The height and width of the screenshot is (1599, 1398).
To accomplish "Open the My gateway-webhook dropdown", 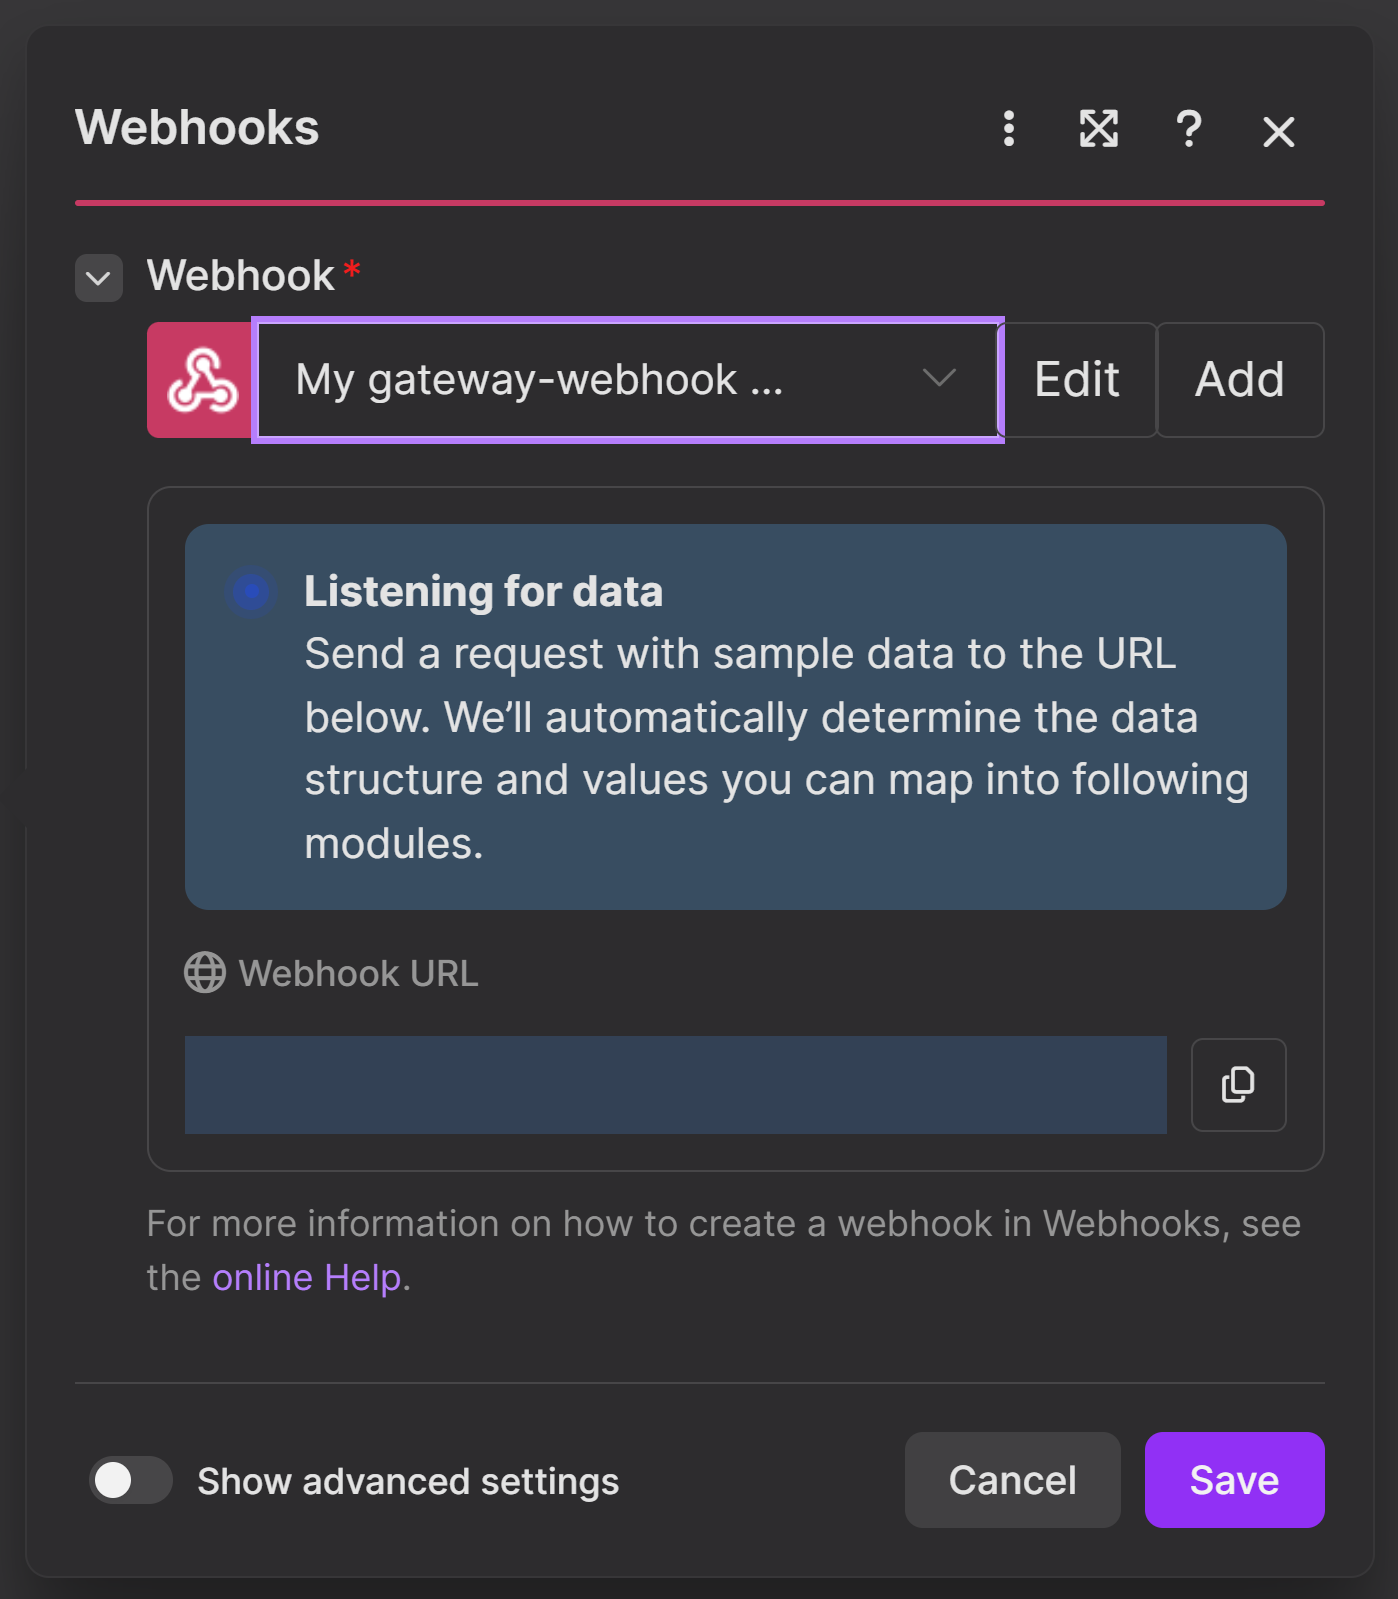I will coord(628,380).
